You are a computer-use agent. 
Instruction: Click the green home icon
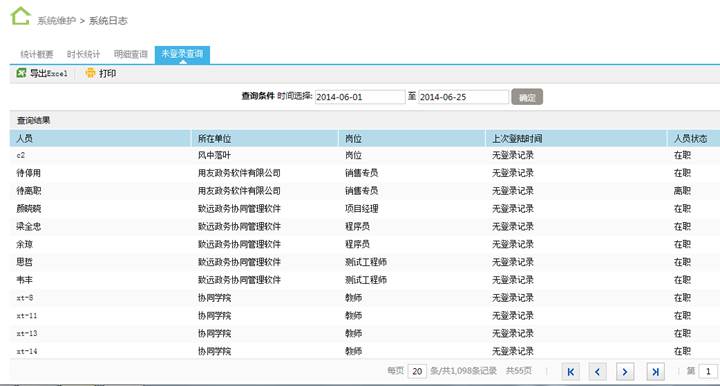click(x=20, y=17)
